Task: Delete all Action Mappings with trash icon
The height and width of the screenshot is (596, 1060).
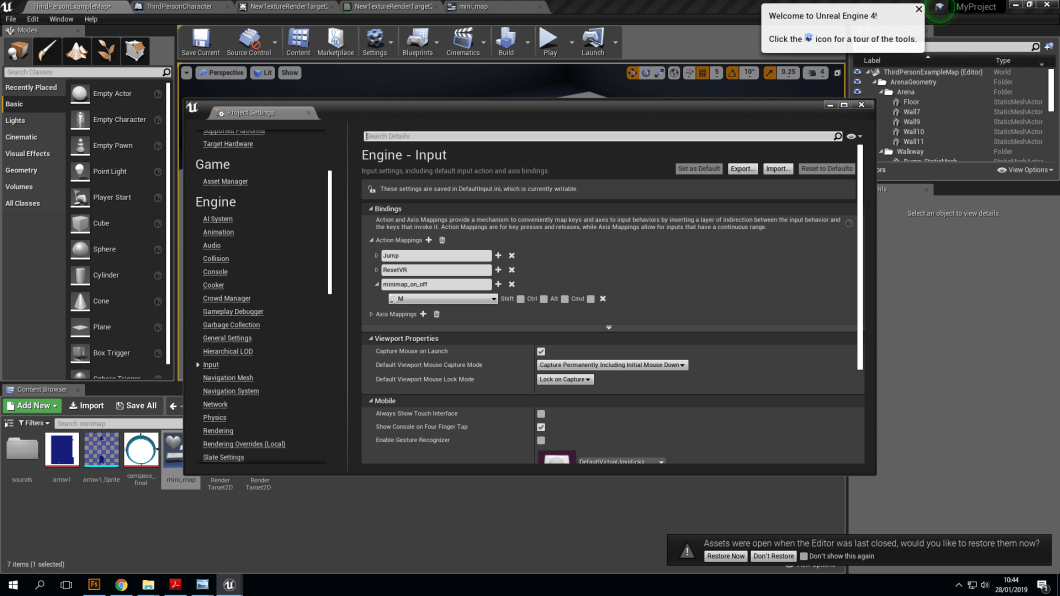Action: point(442,240)
